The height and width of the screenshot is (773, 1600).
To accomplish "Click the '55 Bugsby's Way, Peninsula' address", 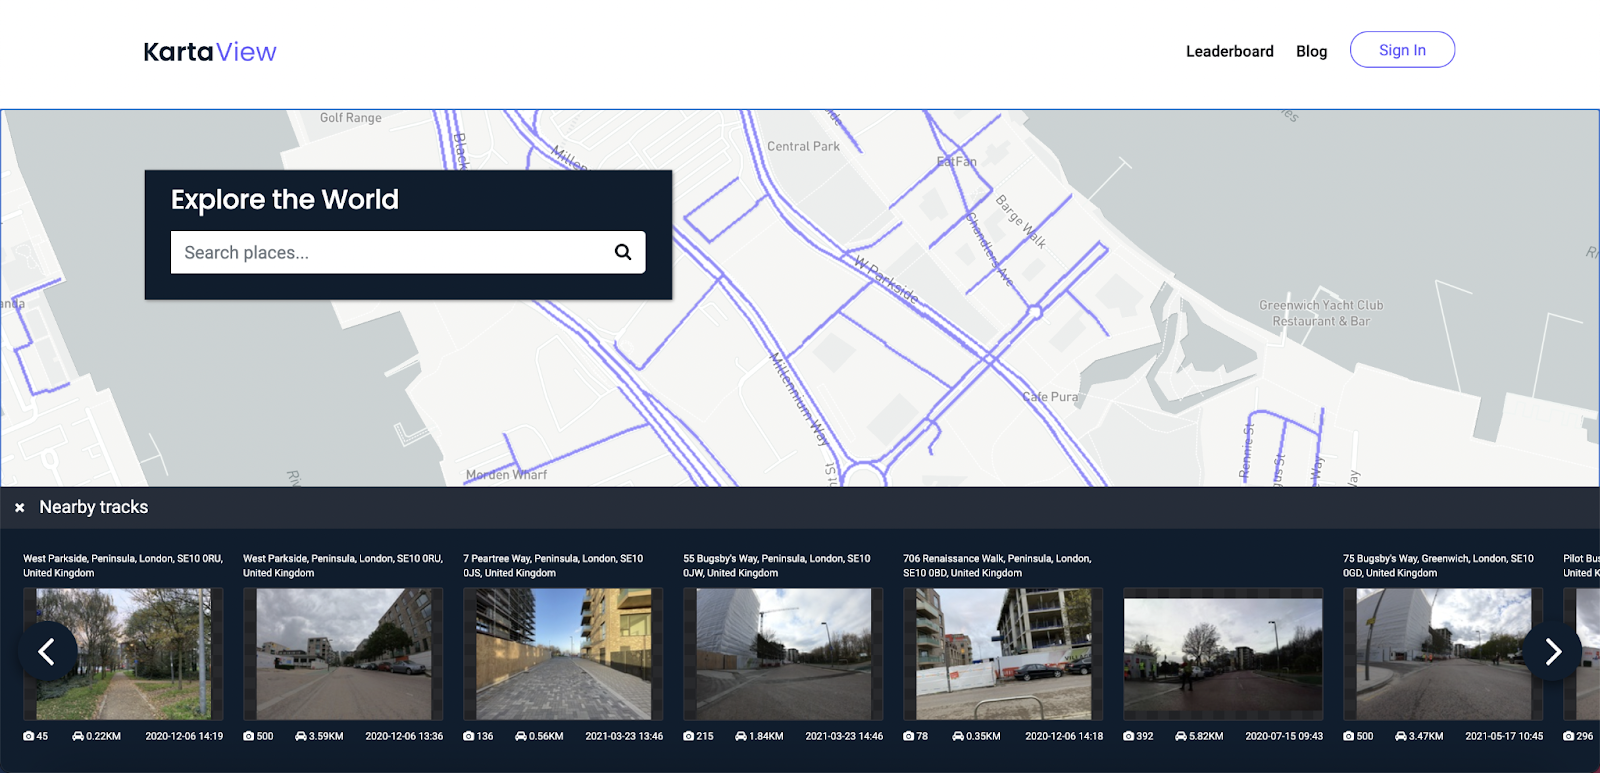I will (777, 566).
